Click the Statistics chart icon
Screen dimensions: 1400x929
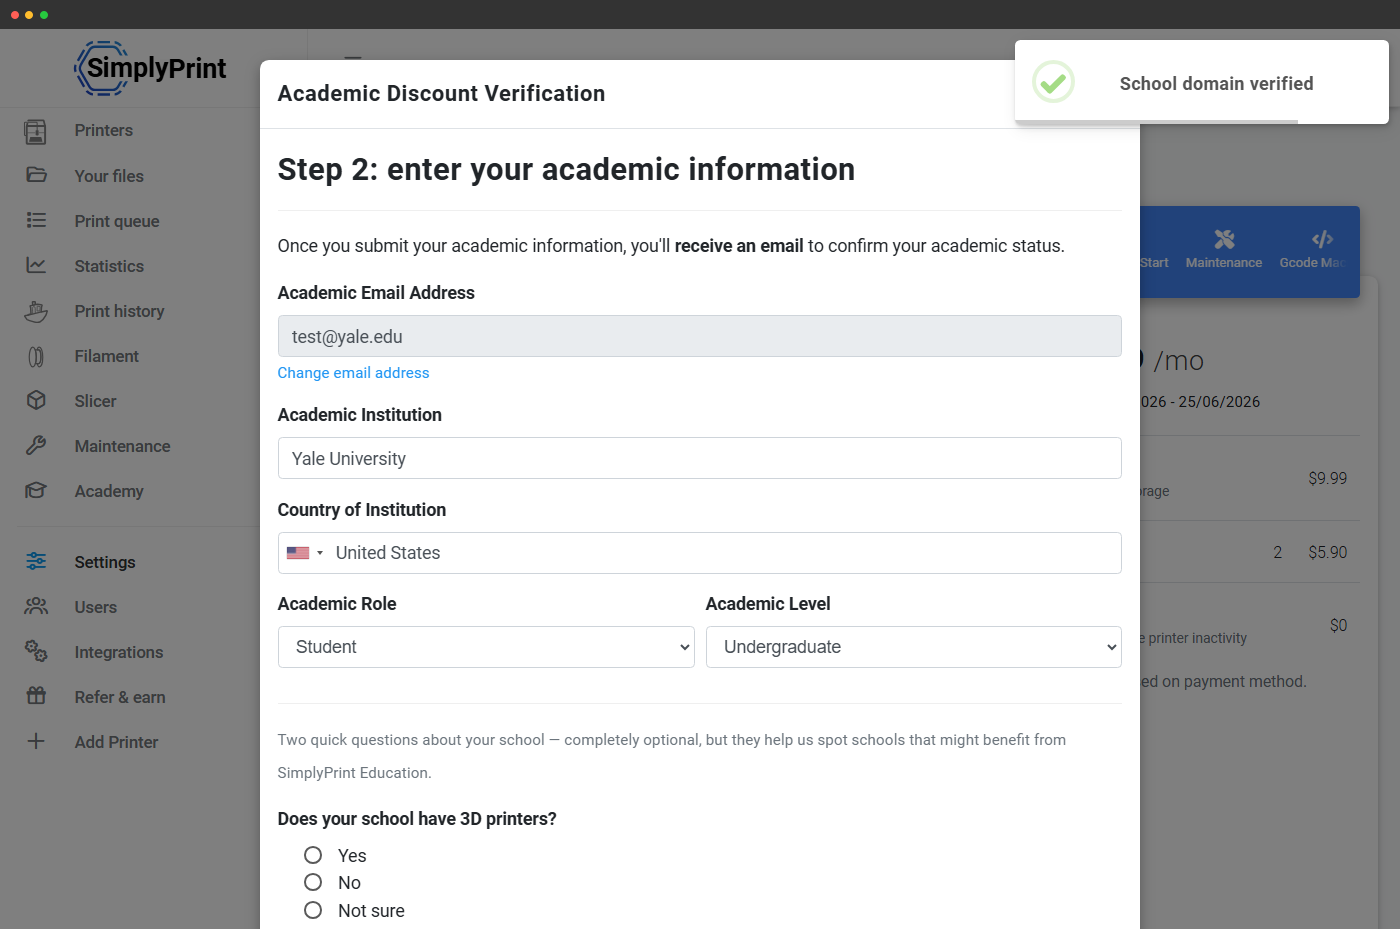(36, 265)
